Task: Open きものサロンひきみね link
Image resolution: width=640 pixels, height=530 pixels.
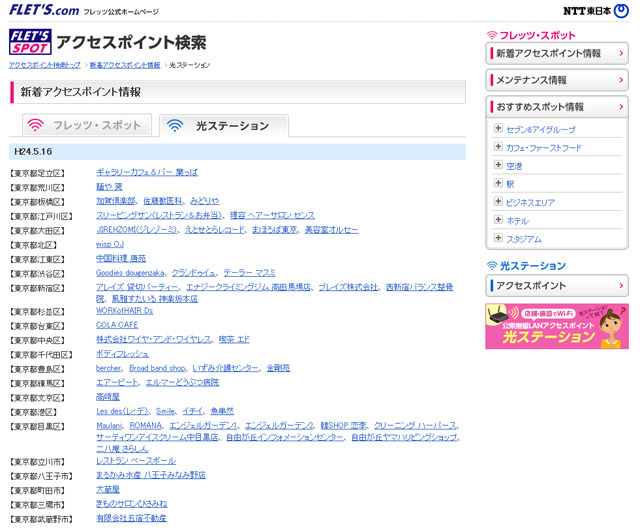Action: tap(131, 504)
